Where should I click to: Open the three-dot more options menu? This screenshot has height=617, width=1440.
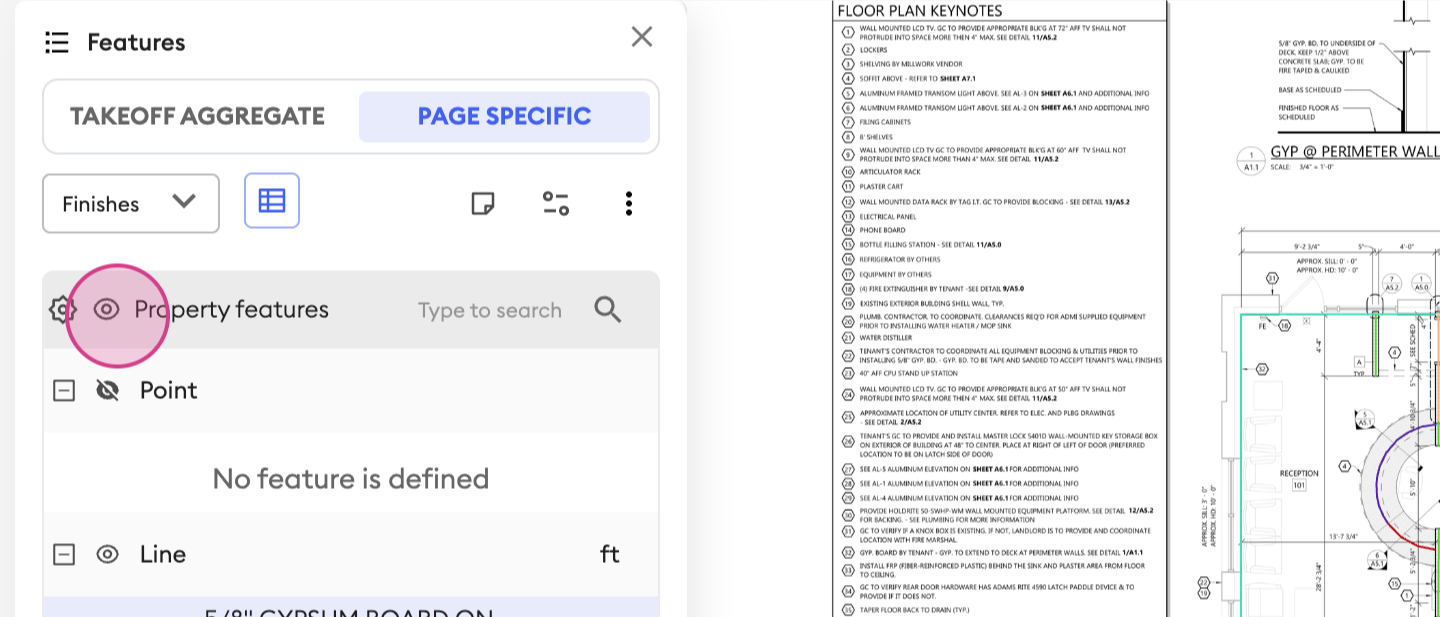point(628,204)
